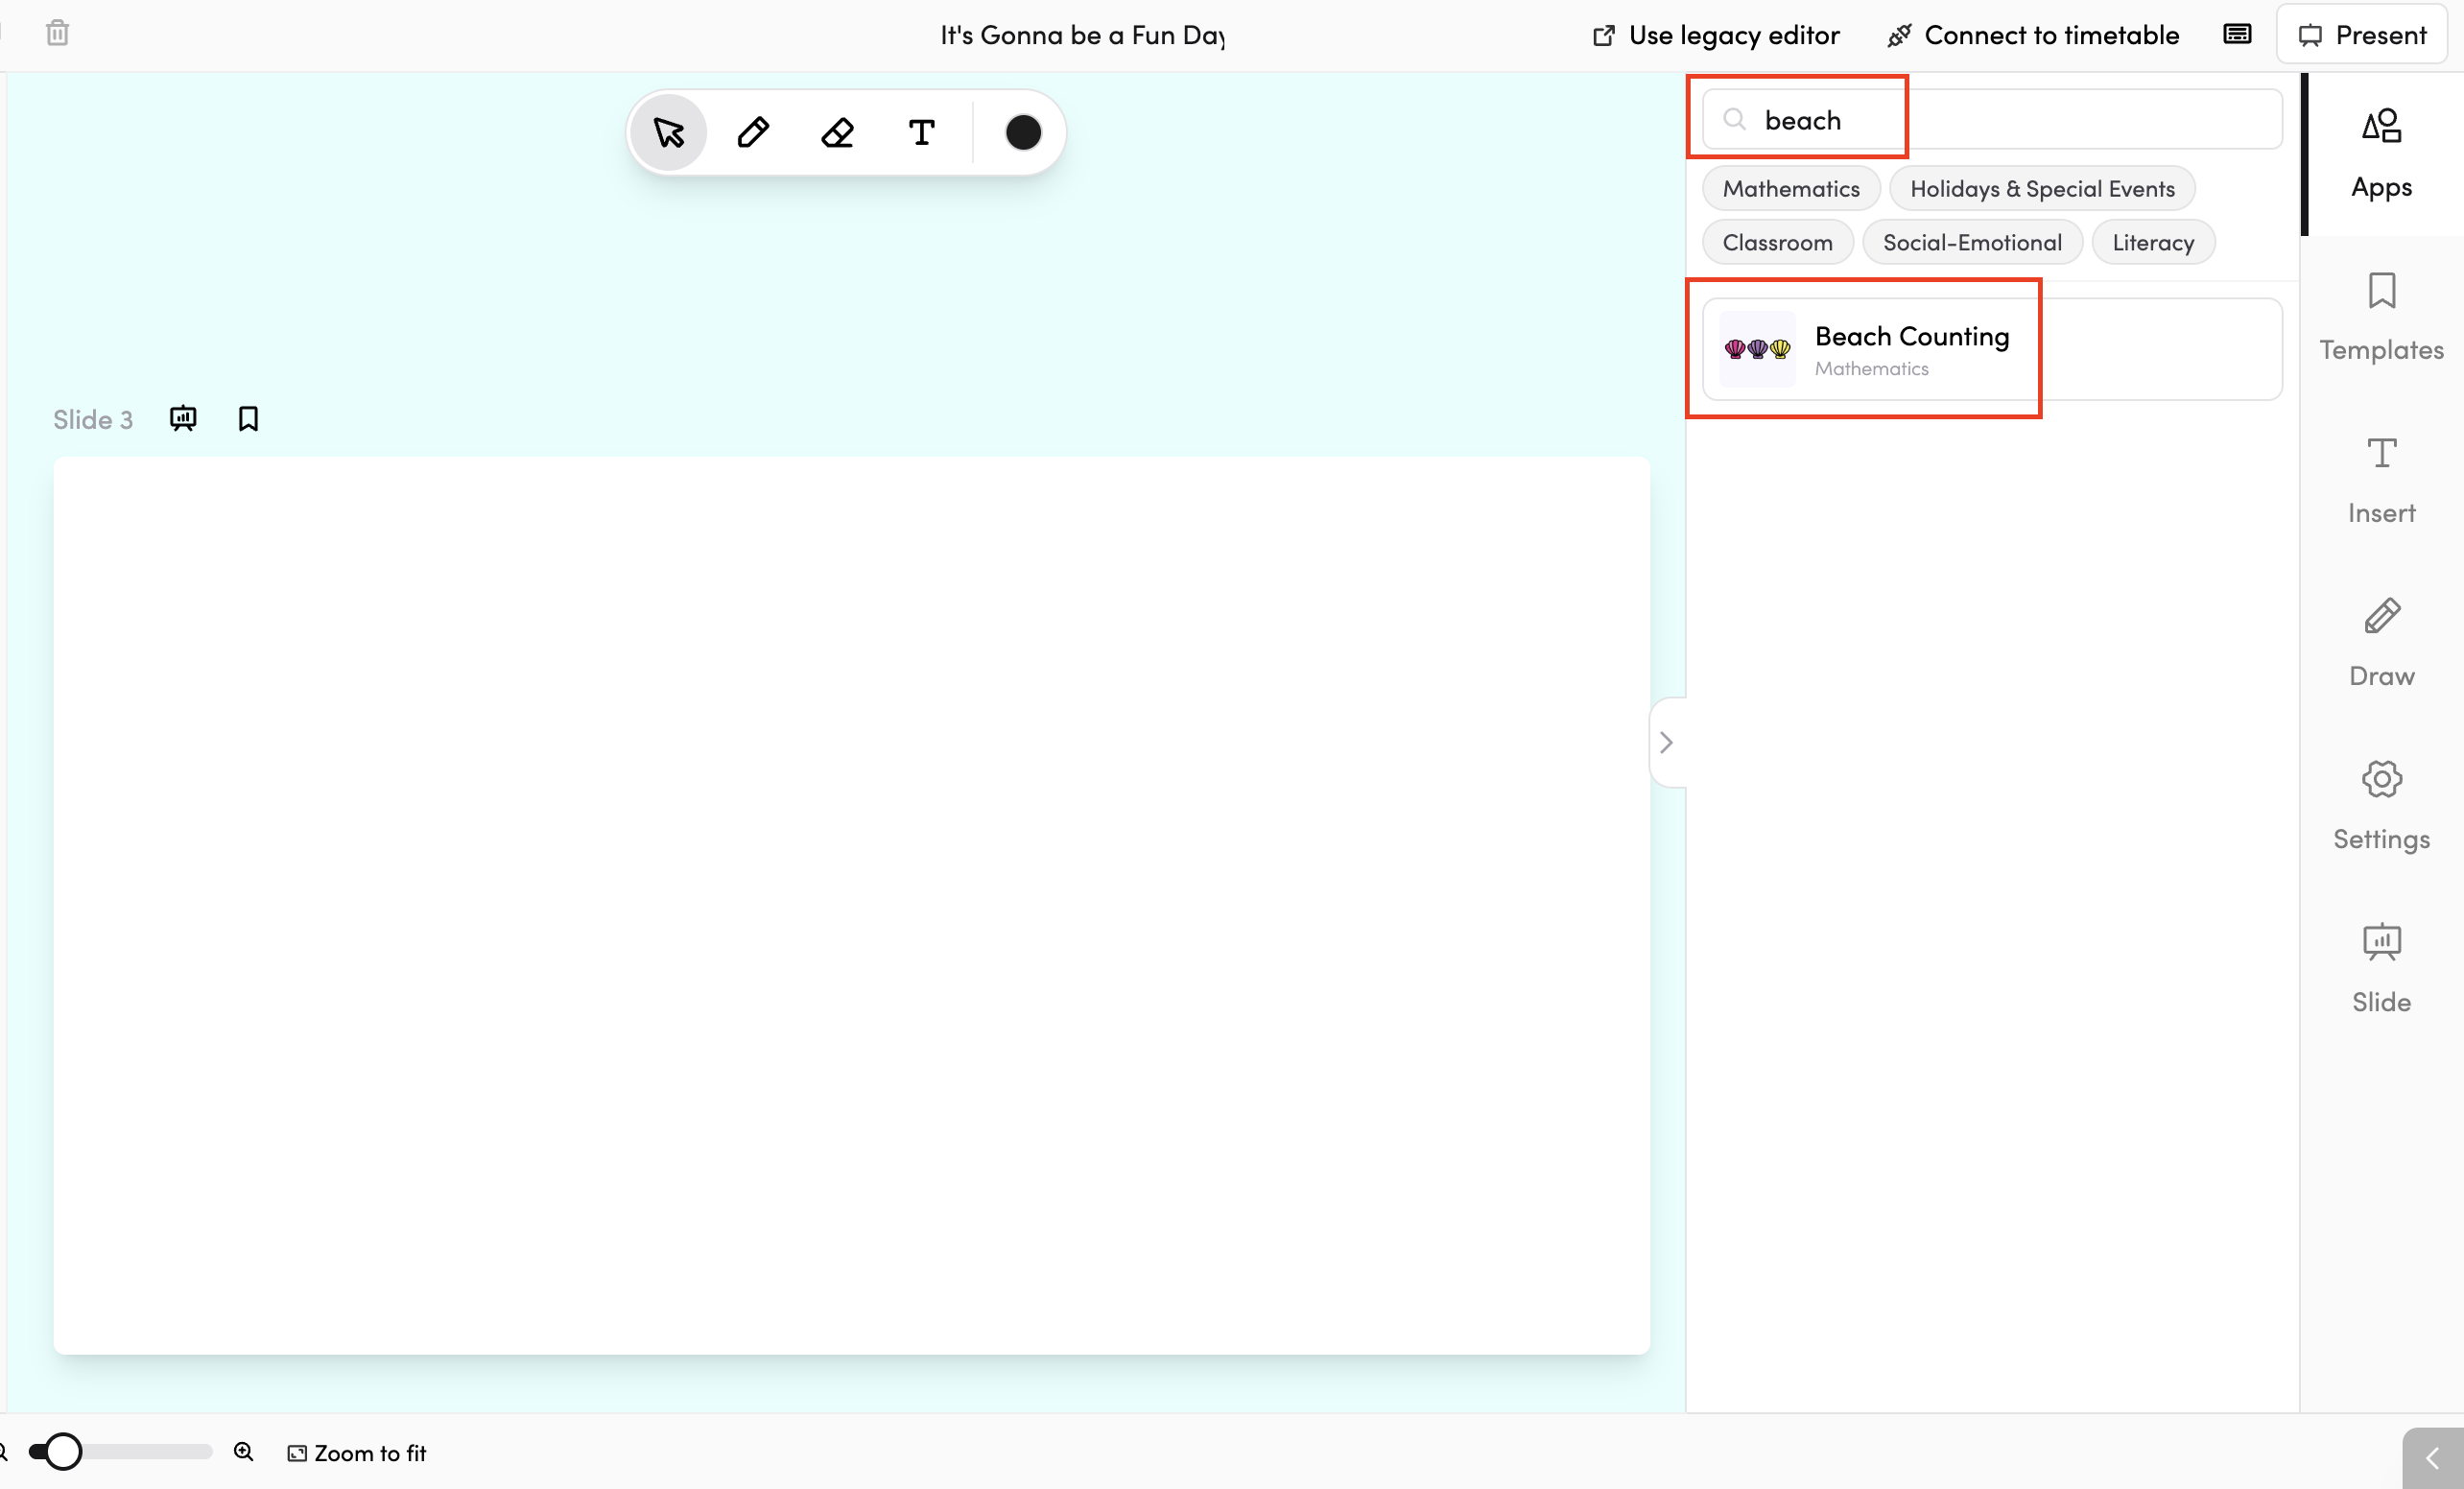2464x1489 pixels.
Task: Open the Slide sidebar tab
Action: [x=2381, y=970]
